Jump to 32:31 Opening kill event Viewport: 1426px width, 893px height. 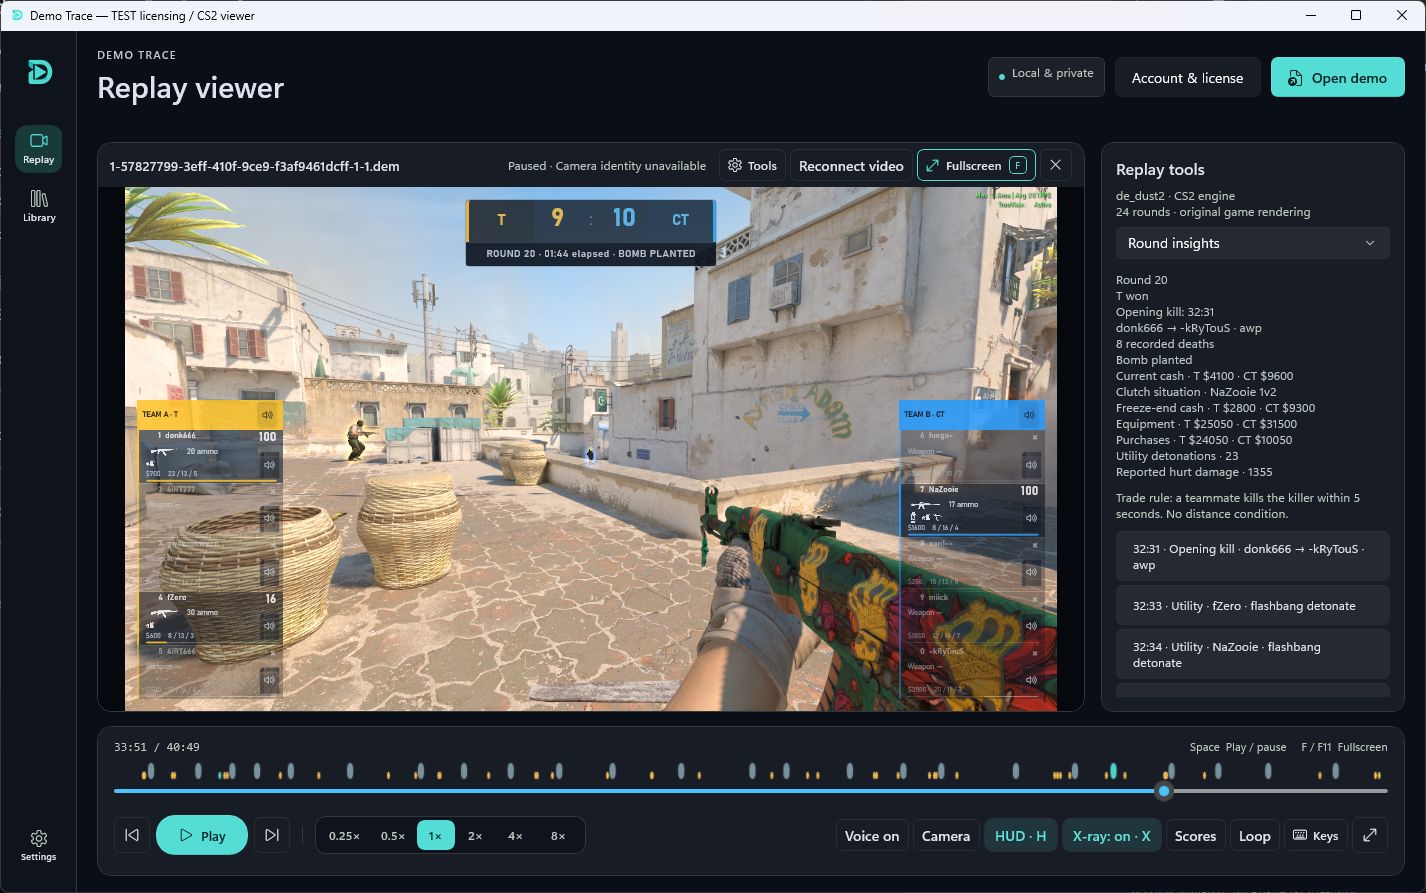[x=1252, y=556]
